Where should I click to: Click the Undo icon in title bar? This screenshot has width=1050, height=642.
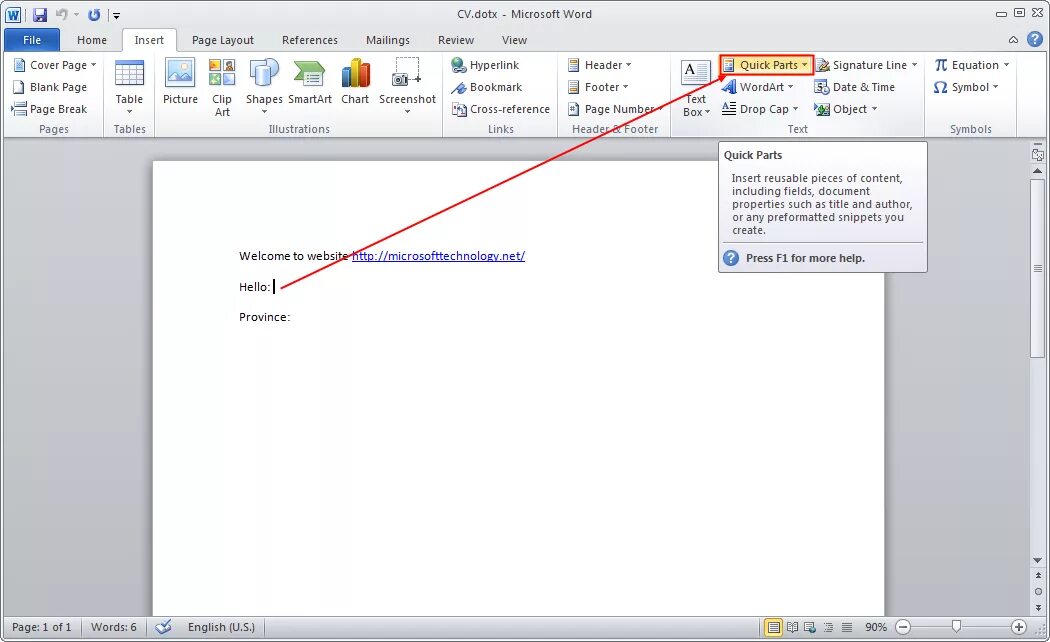pos(62,14)
